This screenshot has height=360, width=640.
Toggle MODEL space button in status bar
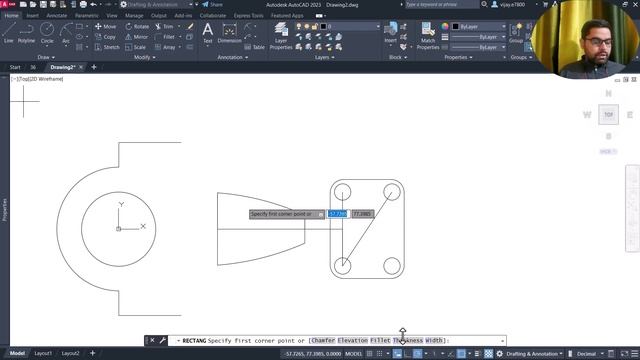(353, 354)
